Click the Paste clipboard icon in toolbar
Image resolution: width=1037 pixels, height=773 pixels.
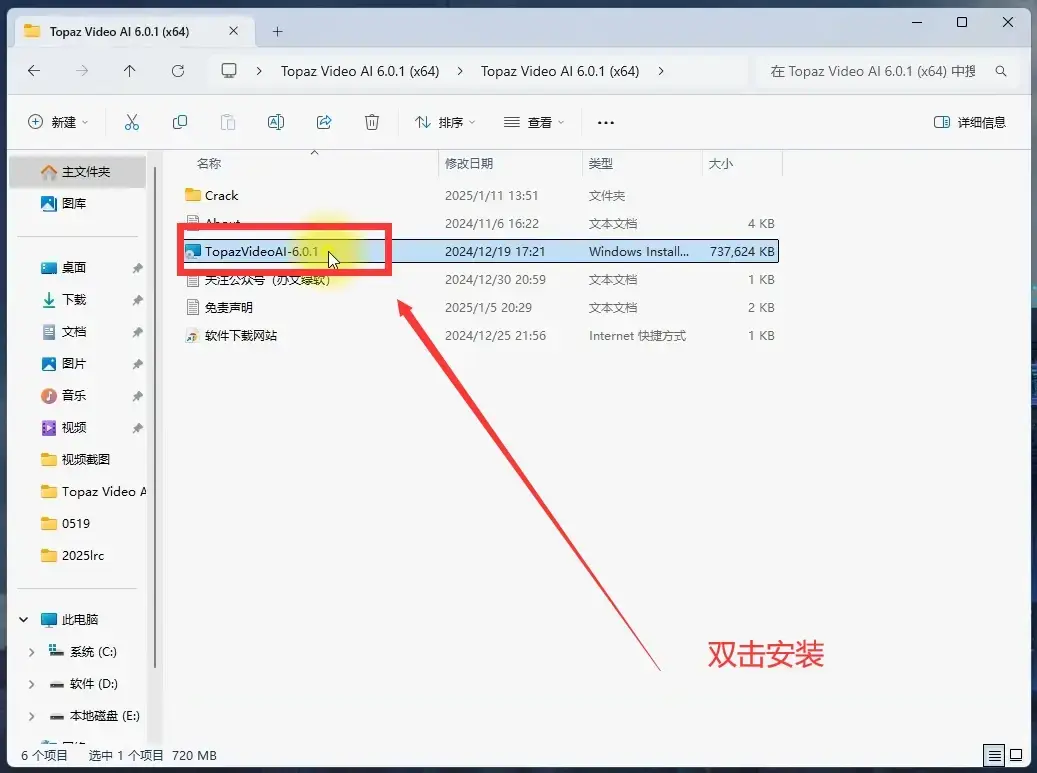click(228, 122)
